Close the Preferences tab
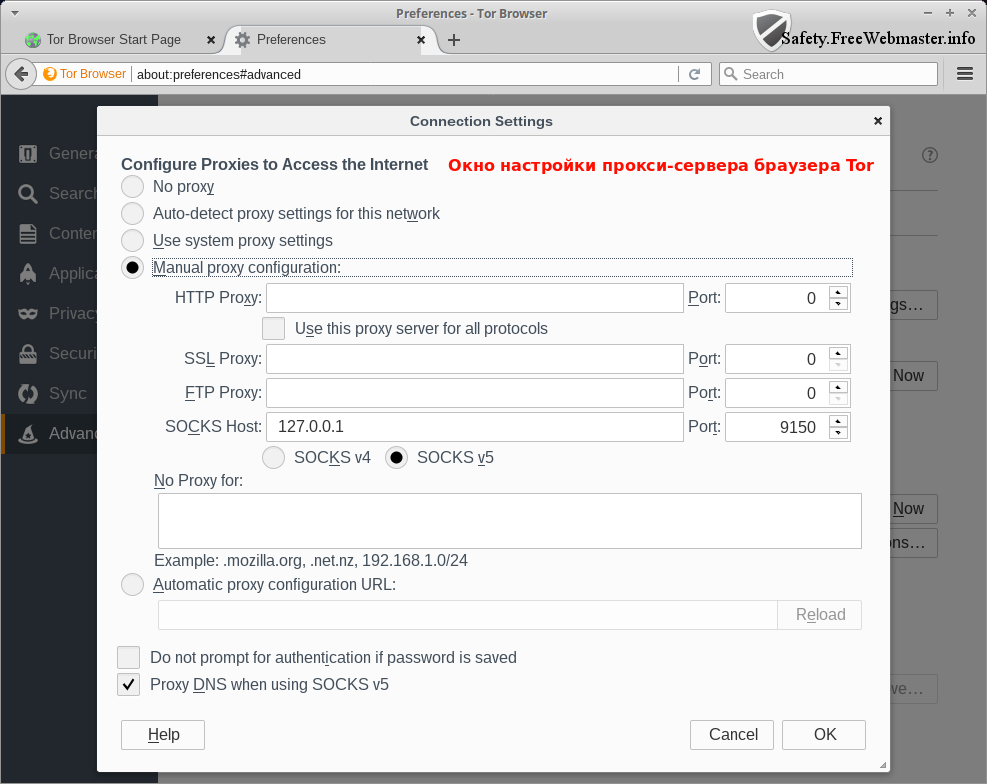Viewport: 987px width, 784px height. [421, 40]
